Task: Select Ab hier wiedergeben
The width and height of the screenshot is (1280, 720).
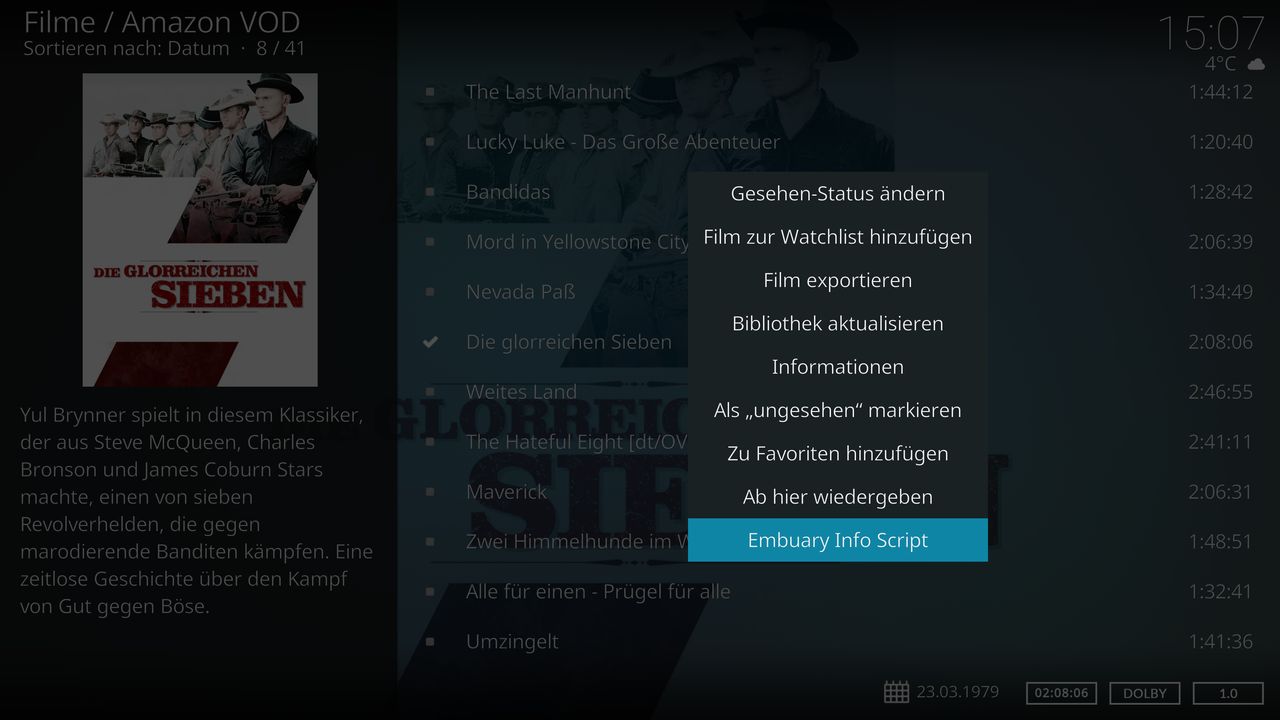Action: (838, 497)
